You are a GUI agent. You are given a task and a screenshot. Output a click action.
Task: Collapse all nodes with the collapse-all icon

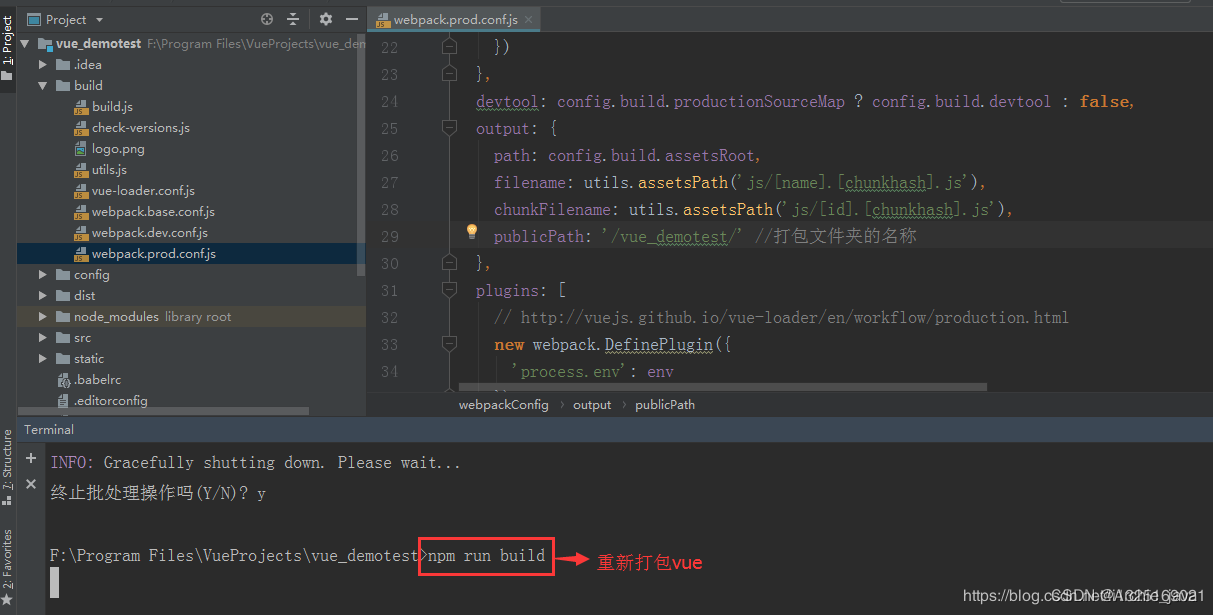[x=292, y=19]
